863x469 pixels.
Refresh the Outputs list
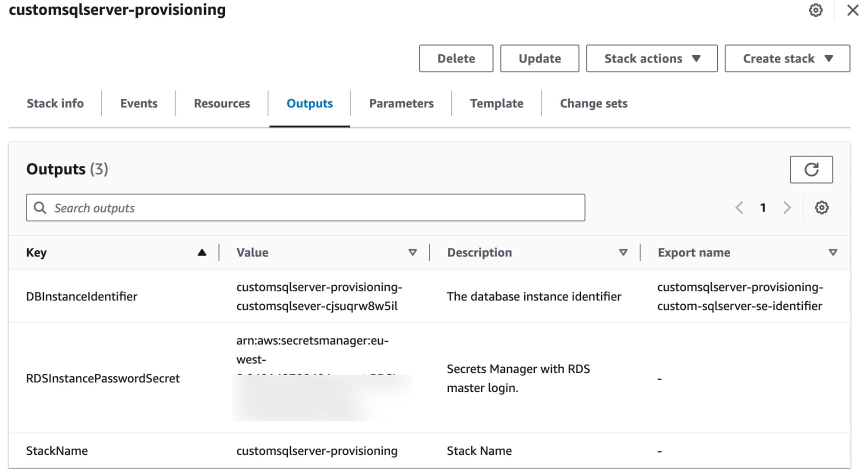click(x=811, y=170)
